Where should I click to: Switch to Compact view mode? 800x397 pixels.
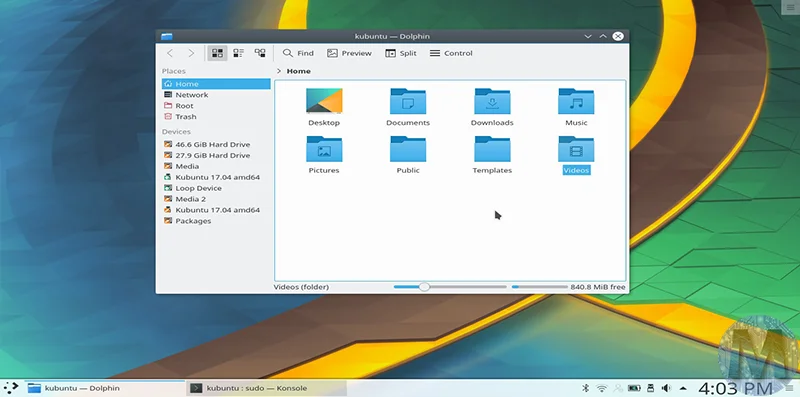(238, 53)
